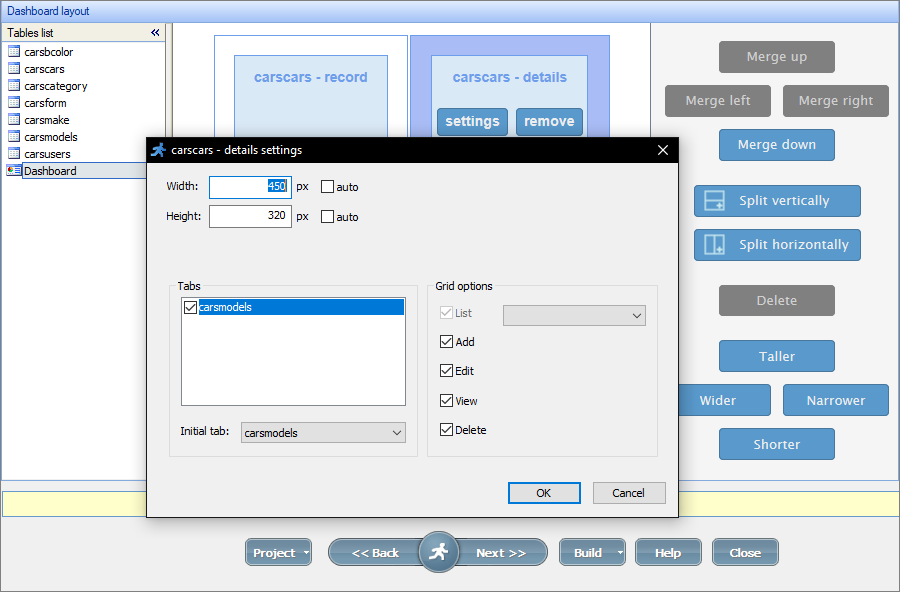The height and width of the screenshot is (592, 900).
Task: Click the carsusers table icon
Action: click(x=16, y=153)
